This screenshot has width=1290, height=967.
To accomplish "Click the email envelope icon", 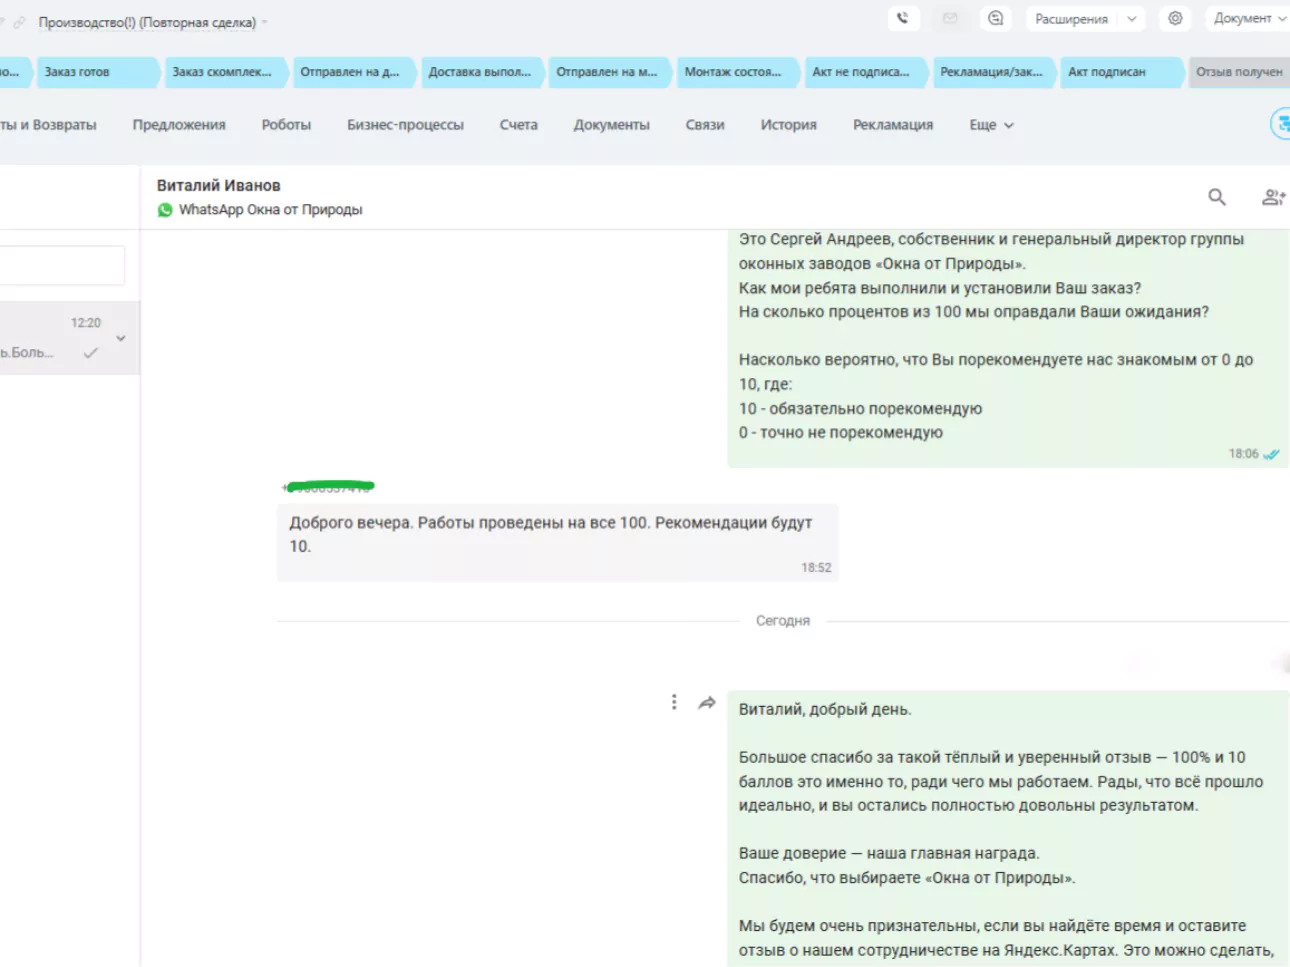I will point(950,18).
